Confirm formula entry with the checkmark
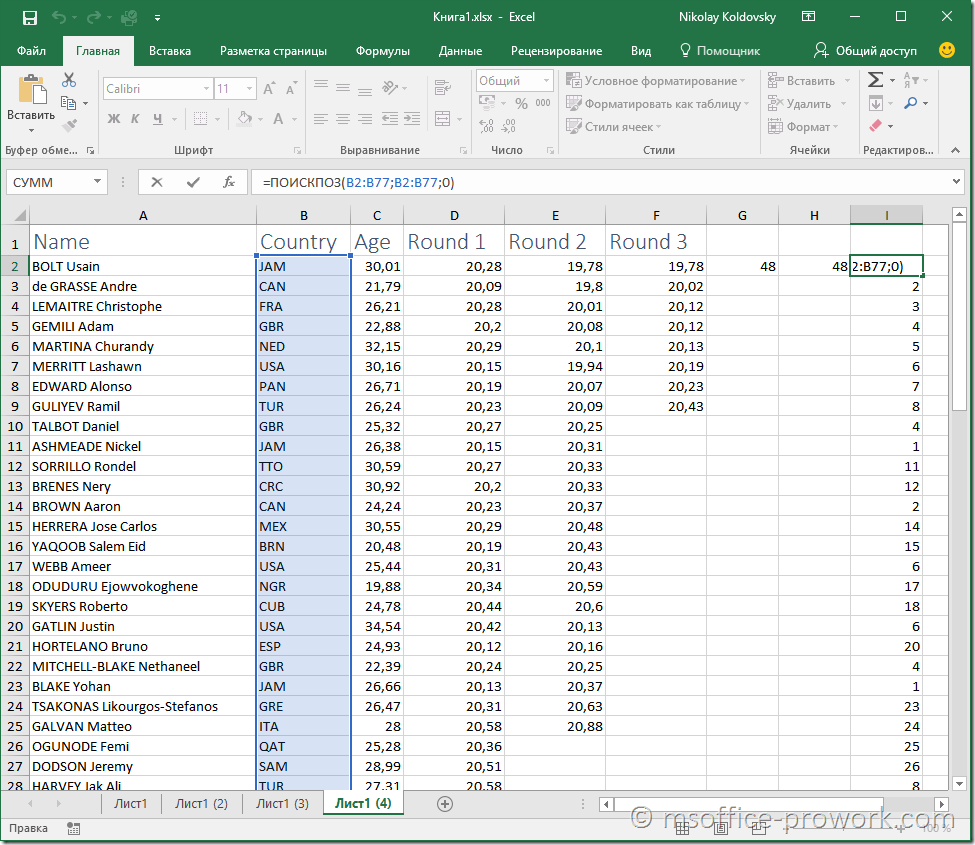The width and height of the screenshot is (975, 845). 193,182
